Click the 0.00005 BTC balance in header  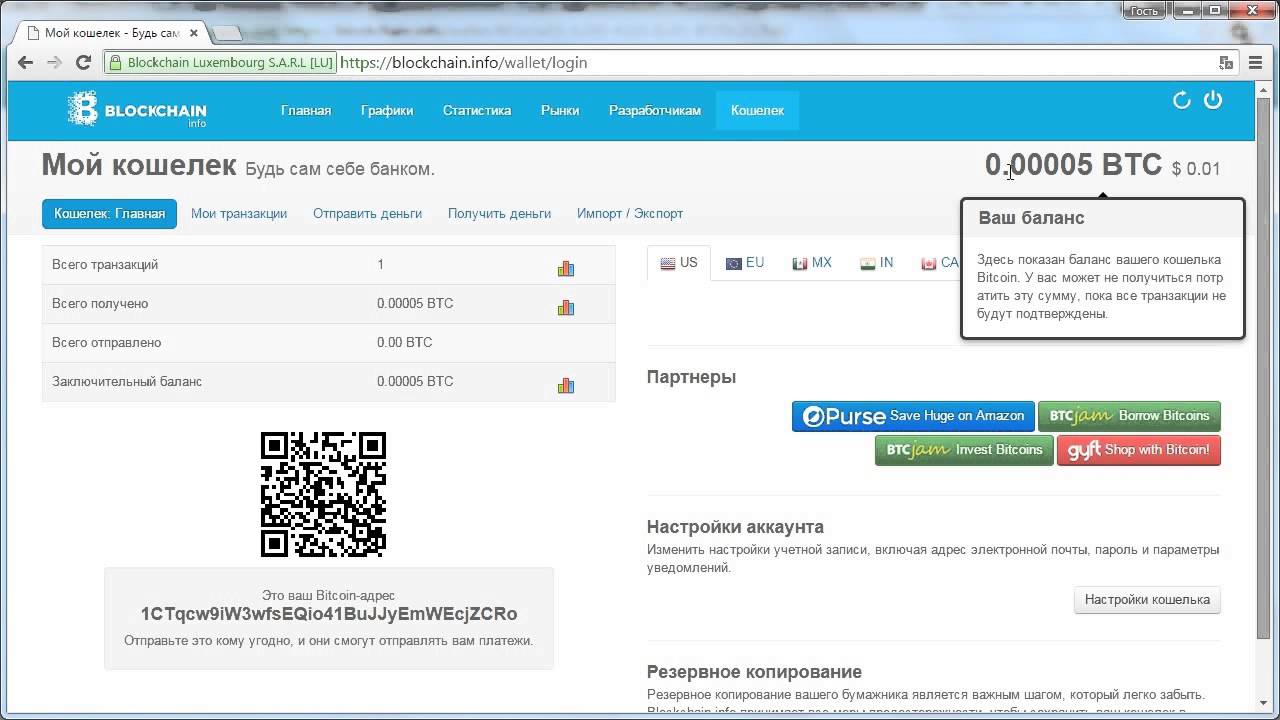point(1073,165)
